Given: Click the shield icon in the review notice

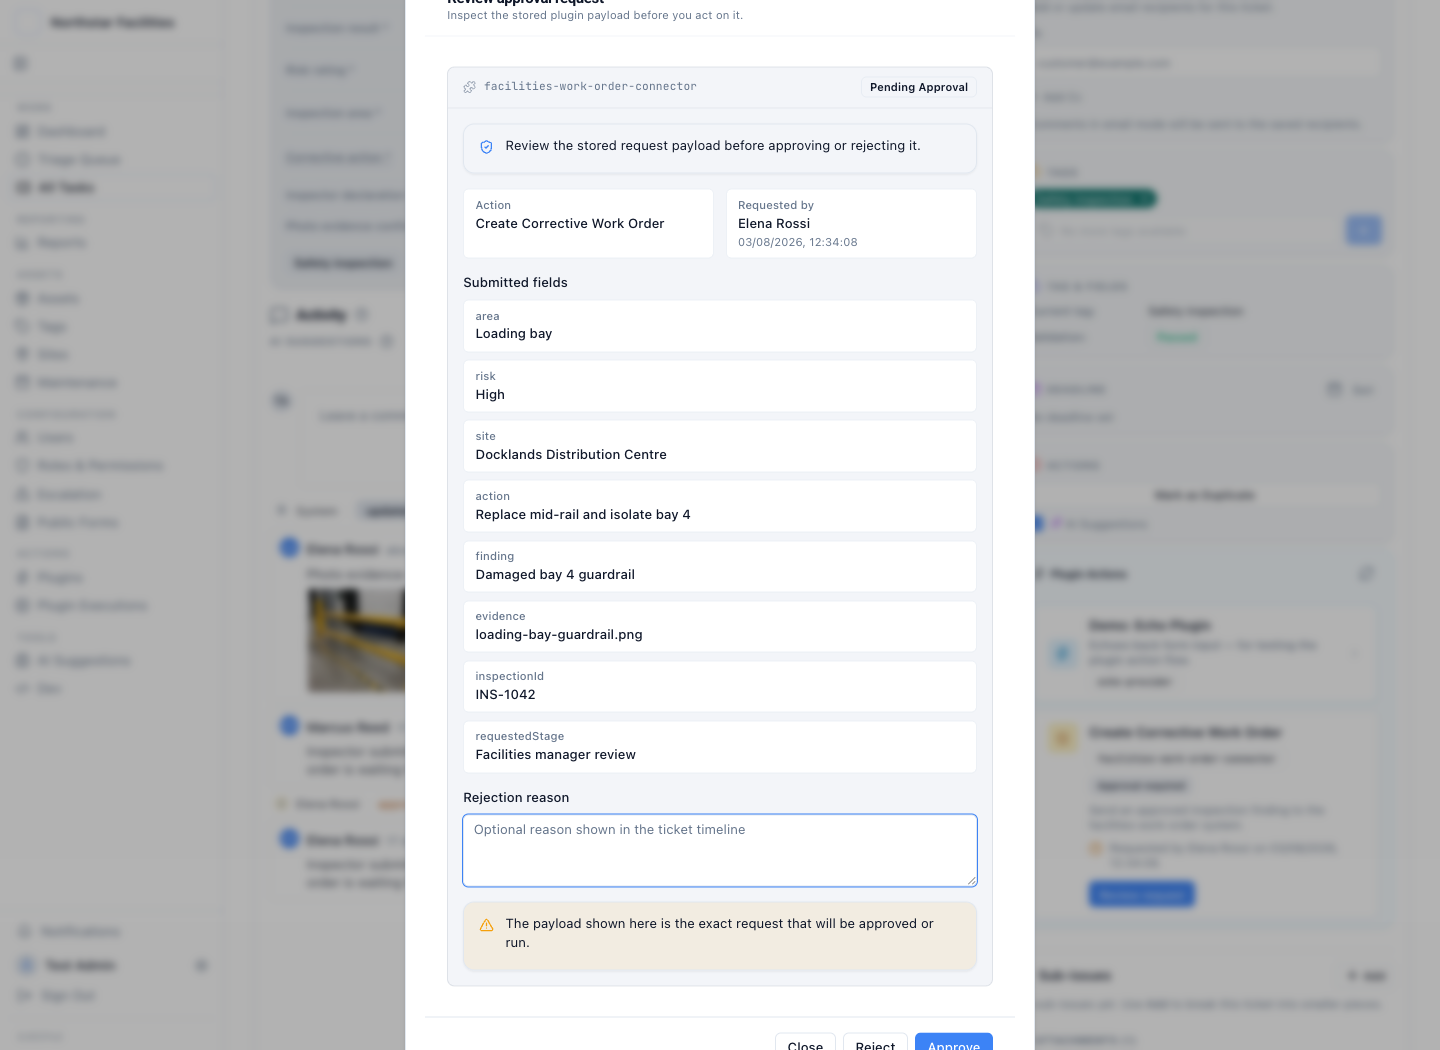Looking at the screenshot, I should pos(487,147).
